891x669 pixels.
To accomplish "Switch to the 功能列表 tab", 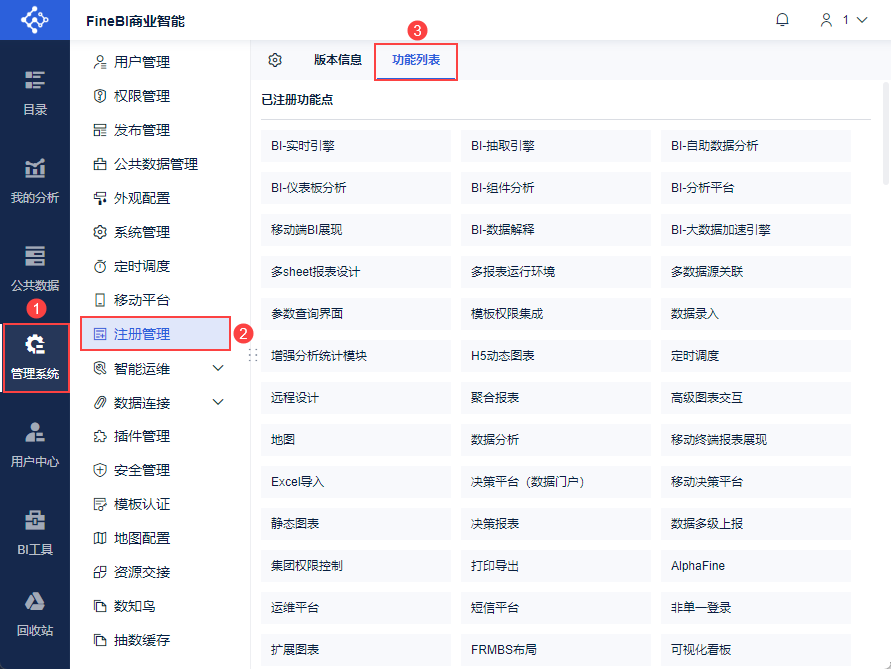I will (x=416, y=60).
